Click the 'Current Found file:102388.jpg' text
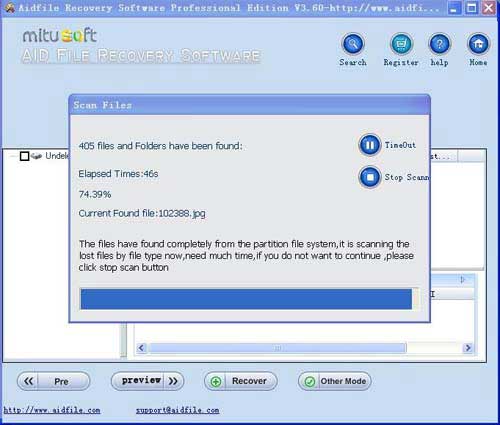500x425 pixels. (x=142, y=213)
